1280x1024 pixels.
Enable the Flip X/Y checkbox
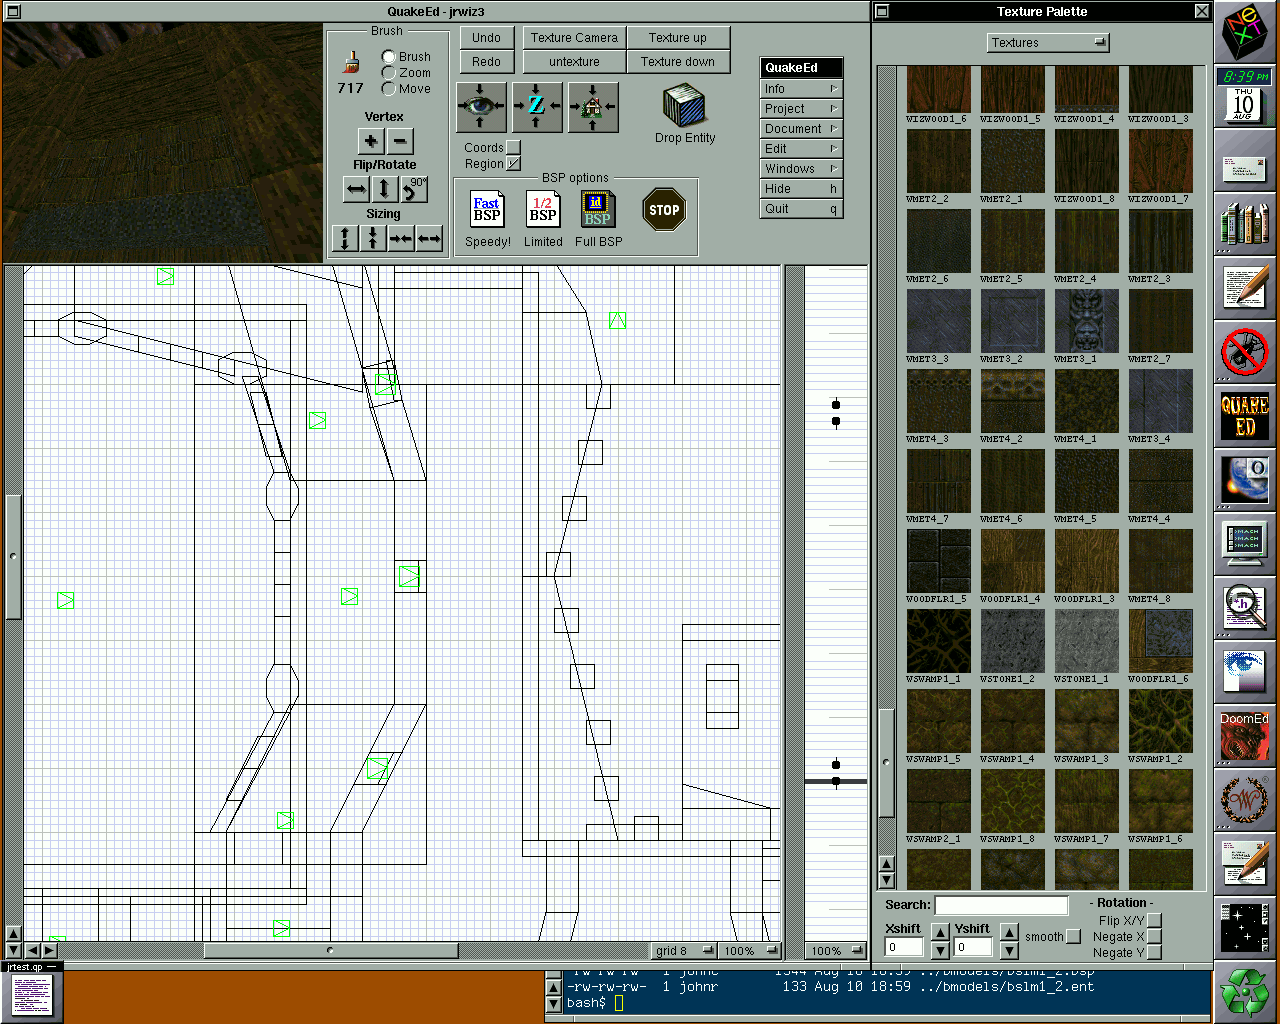click(1155, 920)
